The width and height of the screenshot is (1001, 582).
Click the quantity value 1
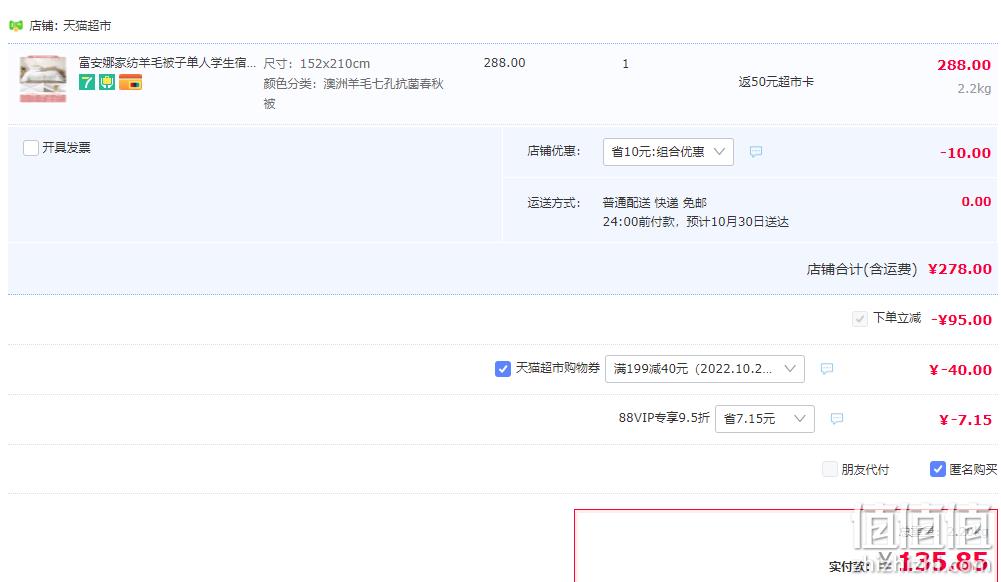(626, 64)
